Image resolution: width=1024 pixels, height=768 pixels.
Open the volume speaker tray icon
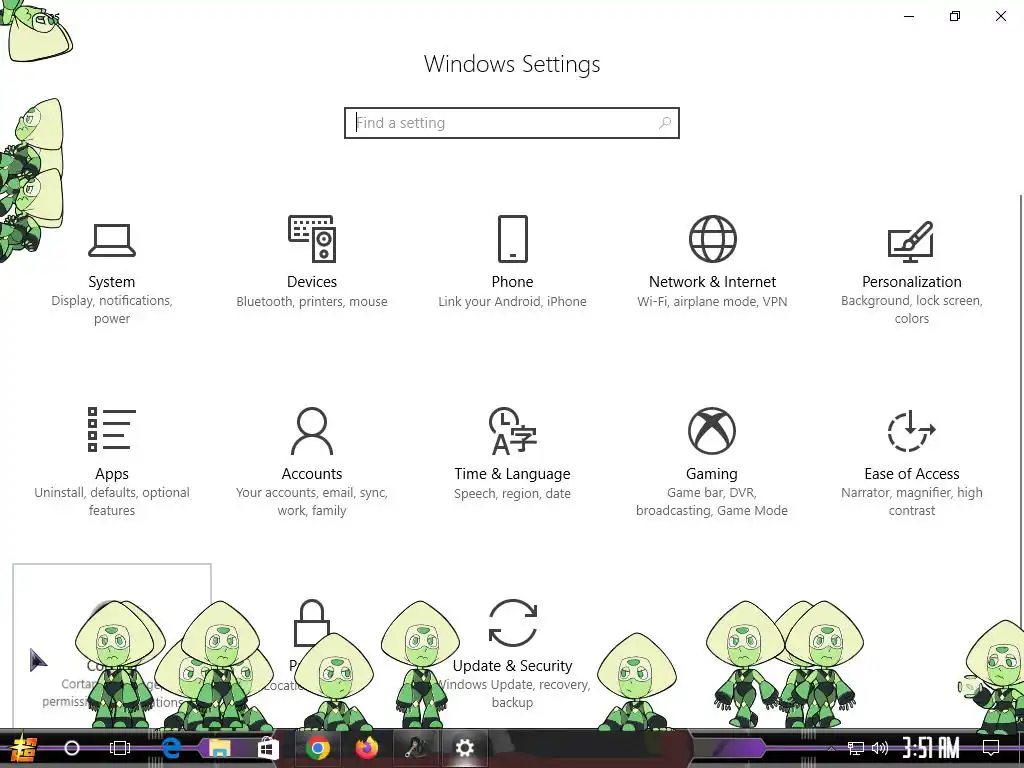(880, 748)
